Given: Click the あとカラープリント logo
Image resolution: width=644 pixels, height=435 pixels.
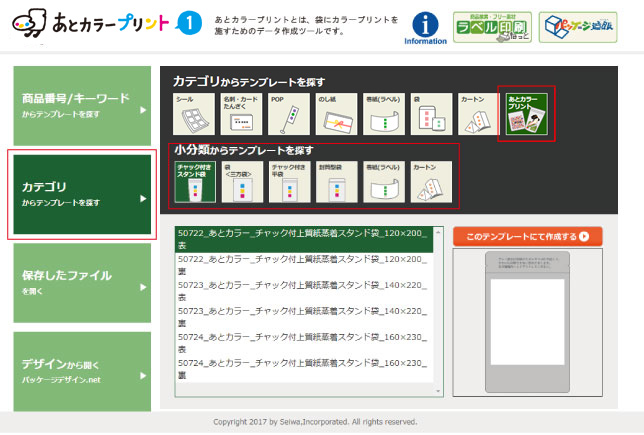Looking at the screenshot, I should point(90,23).
